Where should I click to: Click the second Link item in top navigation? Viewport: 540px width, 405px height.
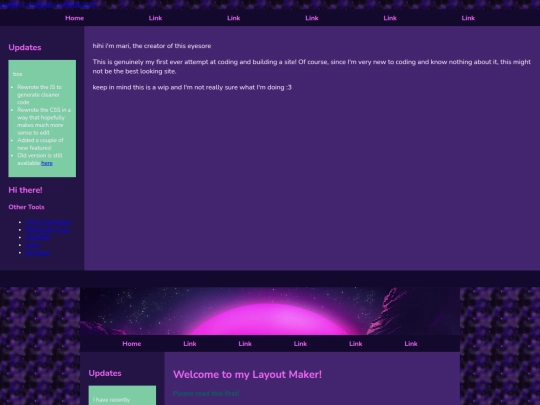point(233,18)
